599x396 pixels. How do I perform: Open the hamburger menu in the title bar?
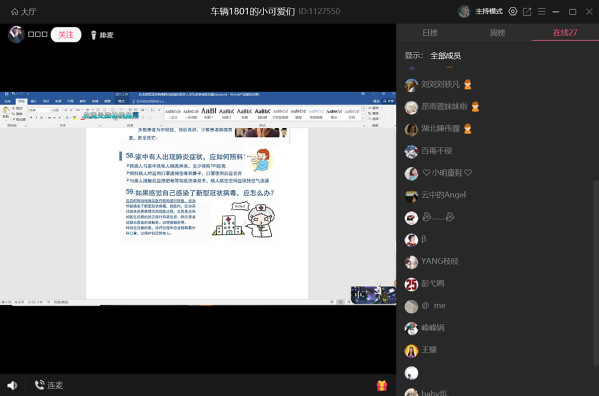pyautogui.click(x=542, y=11)
